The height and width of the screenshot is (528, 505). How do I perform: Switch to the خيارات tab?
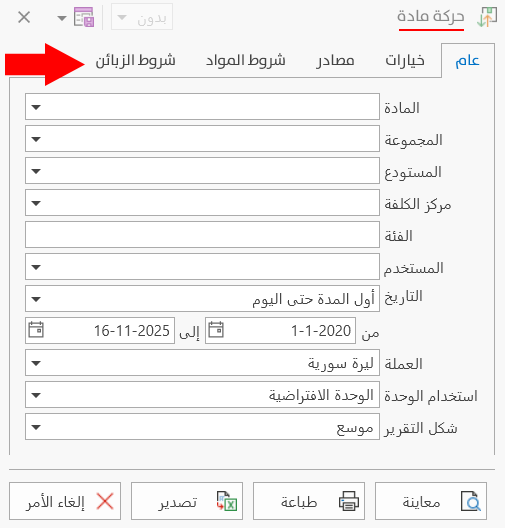(x=405, y=61)
